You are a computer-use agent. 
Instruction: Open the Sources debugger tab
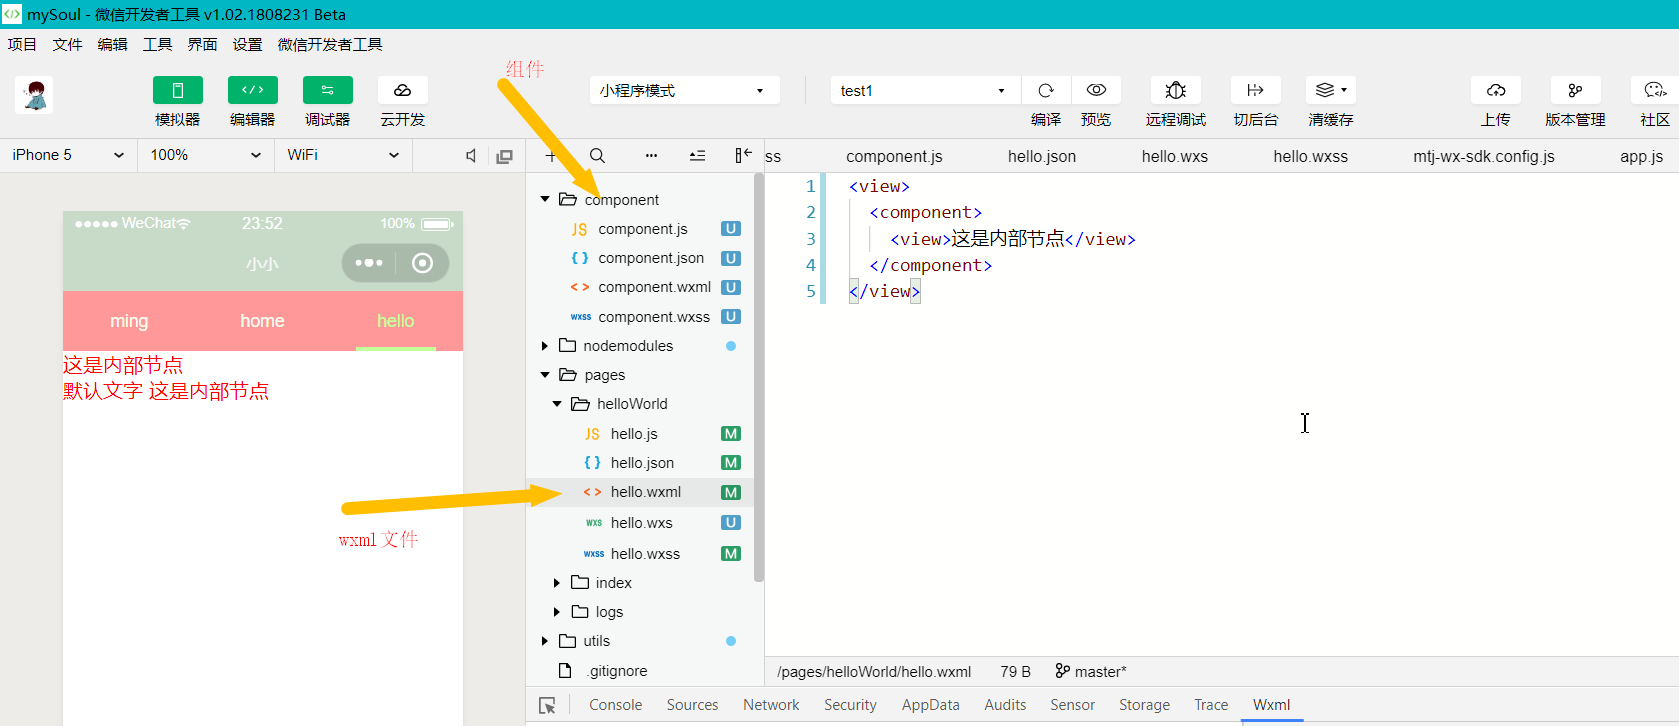[693, 705]
